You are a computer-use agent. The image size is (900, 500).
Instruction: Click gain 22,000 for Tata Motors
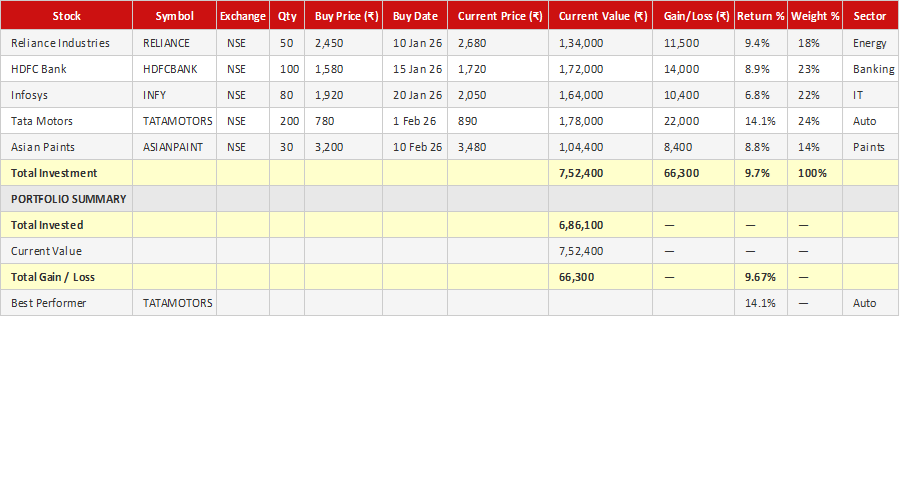pos(693,121)
